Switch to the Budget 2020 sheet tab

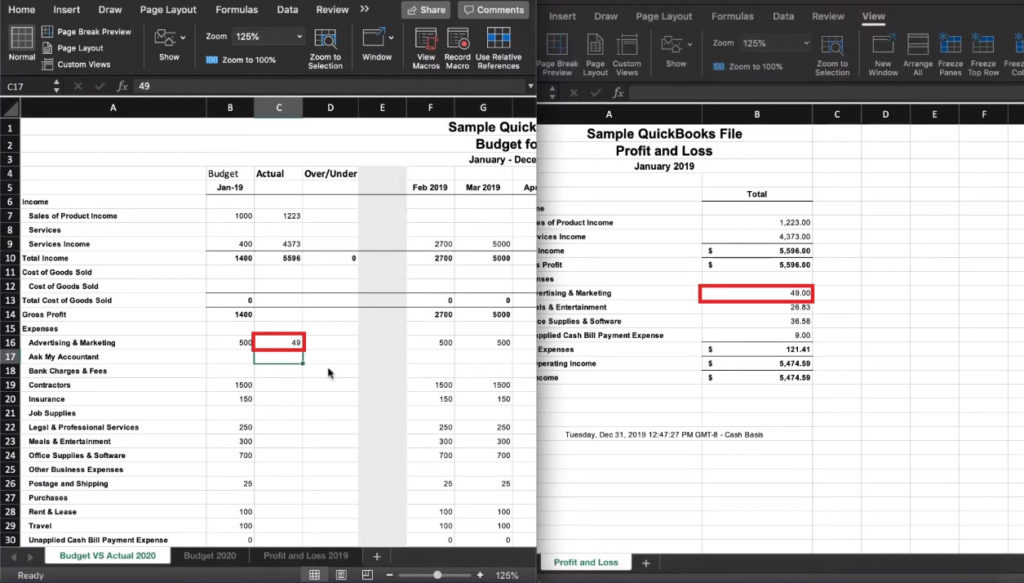click(x=210, y=556)
